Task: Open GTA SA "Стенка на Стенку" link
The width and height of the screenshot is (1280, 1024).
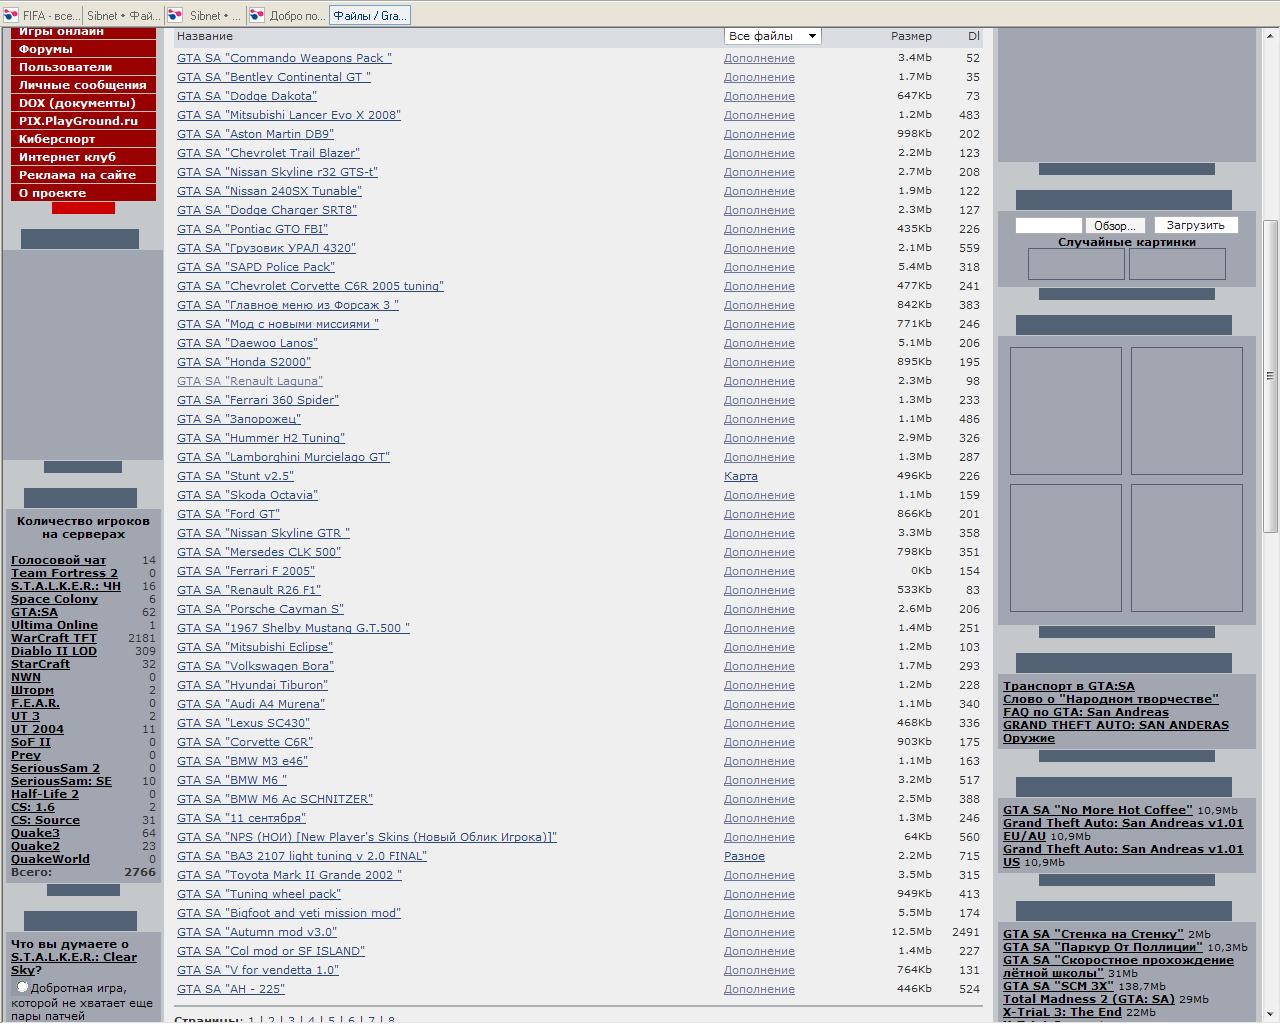Action: click(x=1093, y=934)
